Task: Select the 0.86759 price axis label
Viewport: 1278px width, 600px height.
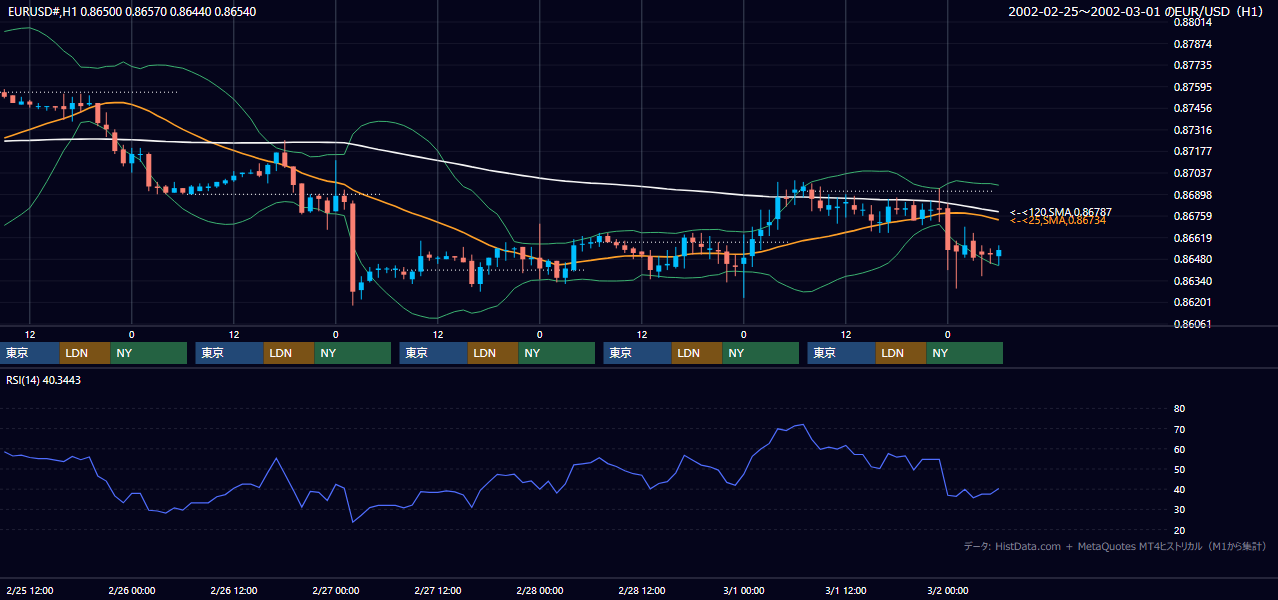Action: tap(1192, 216)
